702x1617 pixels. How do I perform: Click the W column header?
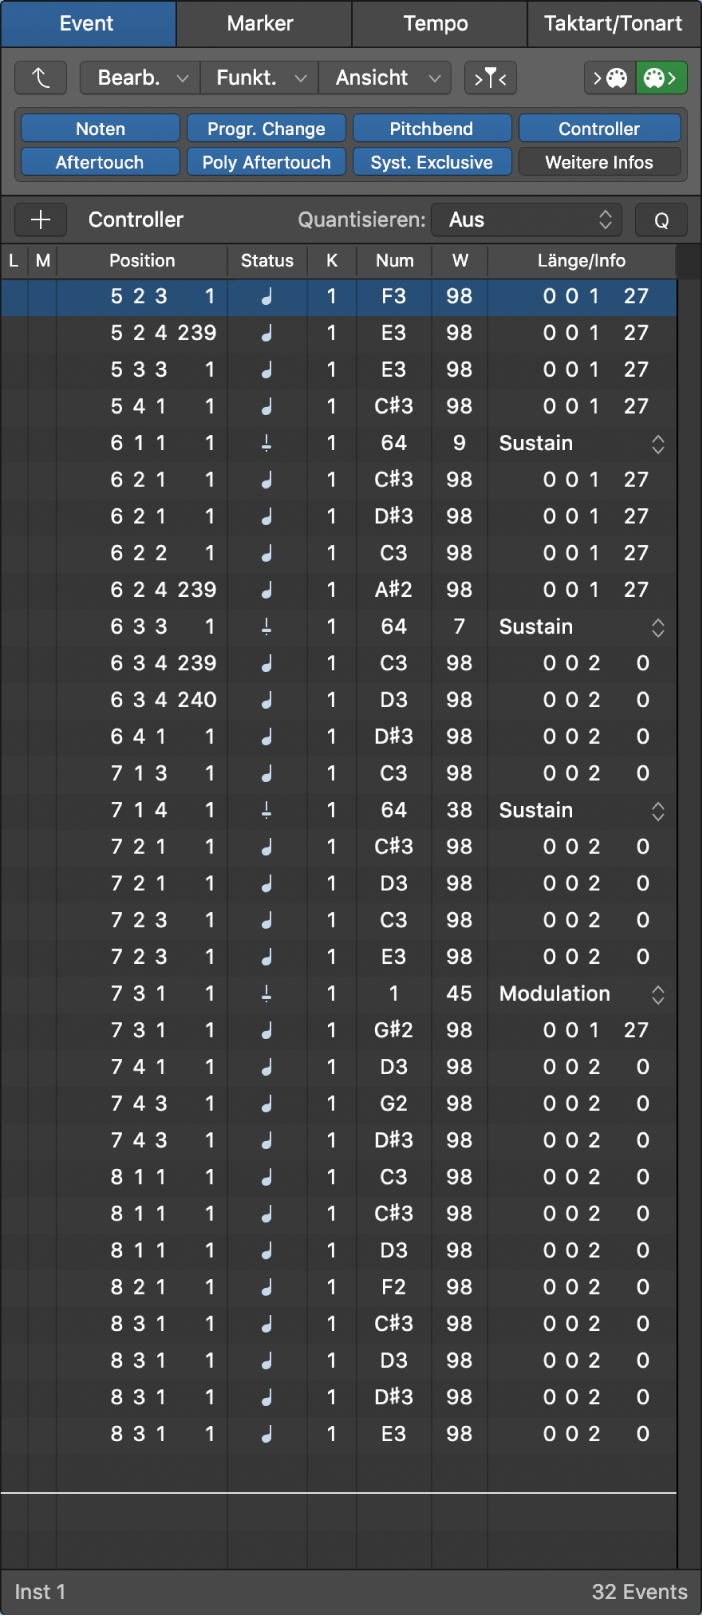[x=460, y=261]
